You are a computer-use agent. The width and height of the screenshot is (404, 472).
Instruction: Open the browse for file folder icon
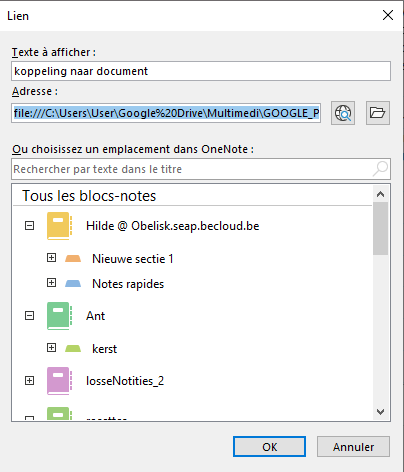coord(378,113)
